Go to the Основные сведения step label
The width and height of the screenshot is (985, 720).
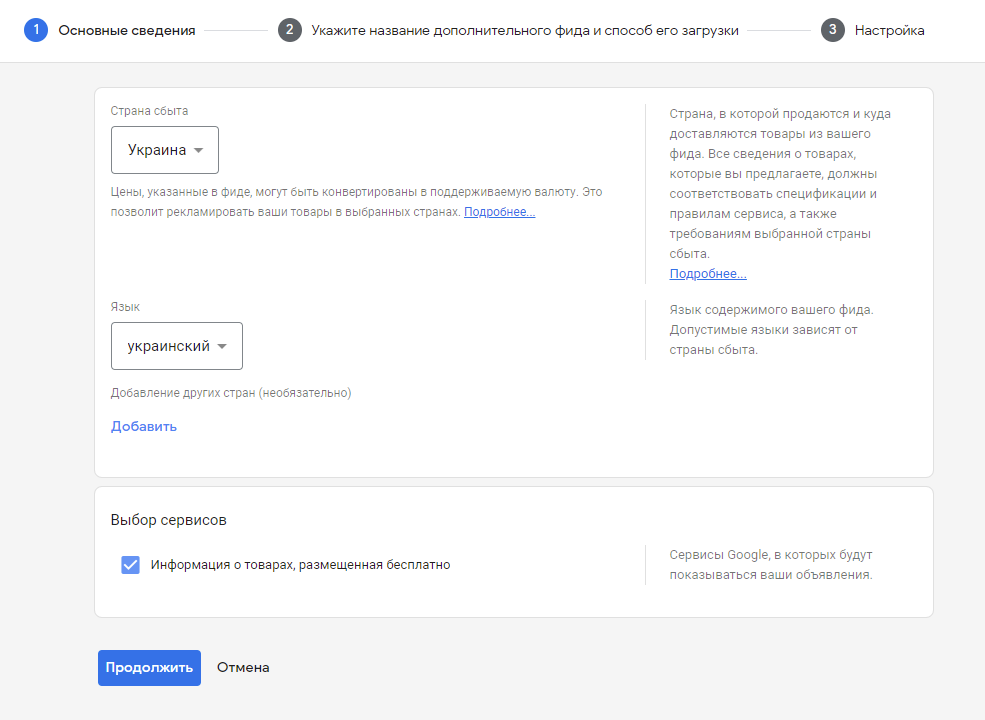pyautogui.click(x=126, y=30)
